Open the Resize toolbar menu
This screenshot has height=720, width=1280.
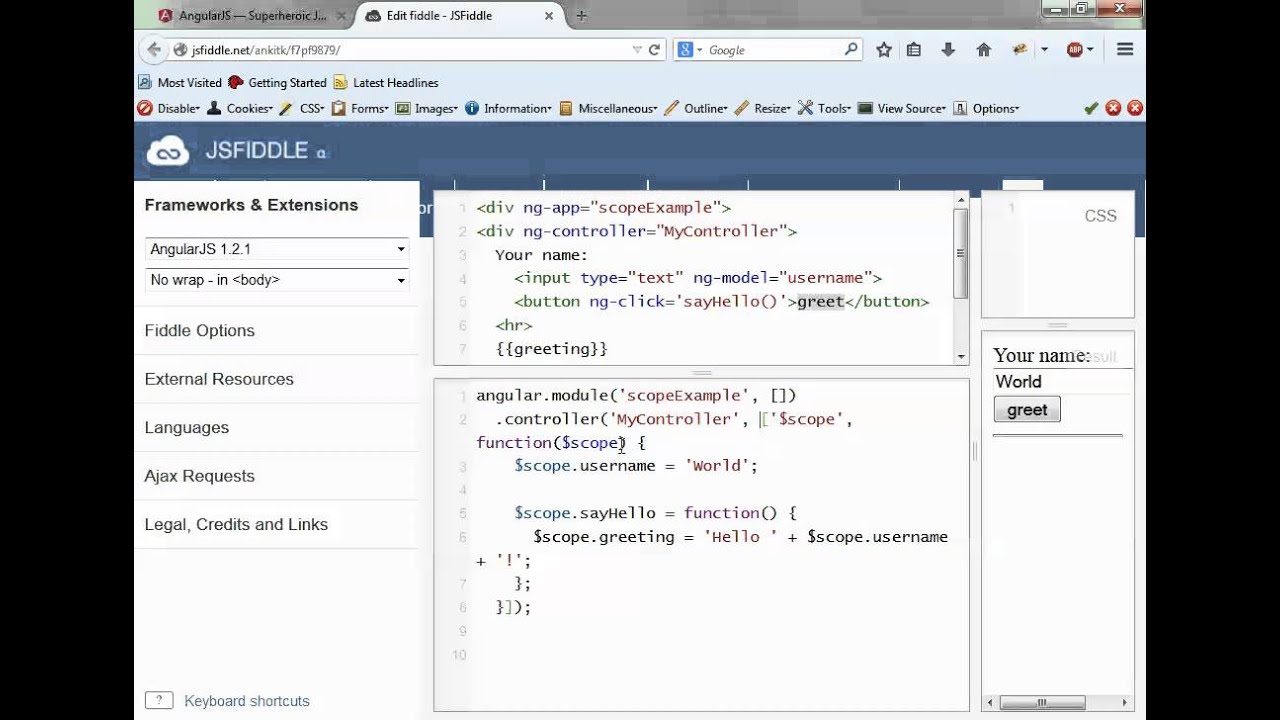[763, 108]
